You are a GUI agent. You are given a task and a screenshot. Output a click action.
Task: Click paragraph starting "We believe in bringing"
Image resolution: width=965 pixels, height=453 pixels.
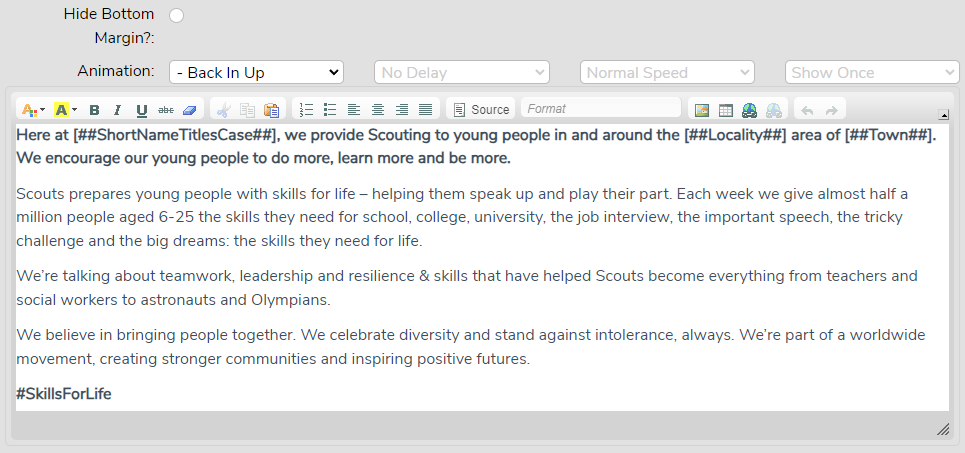[471, 347]
